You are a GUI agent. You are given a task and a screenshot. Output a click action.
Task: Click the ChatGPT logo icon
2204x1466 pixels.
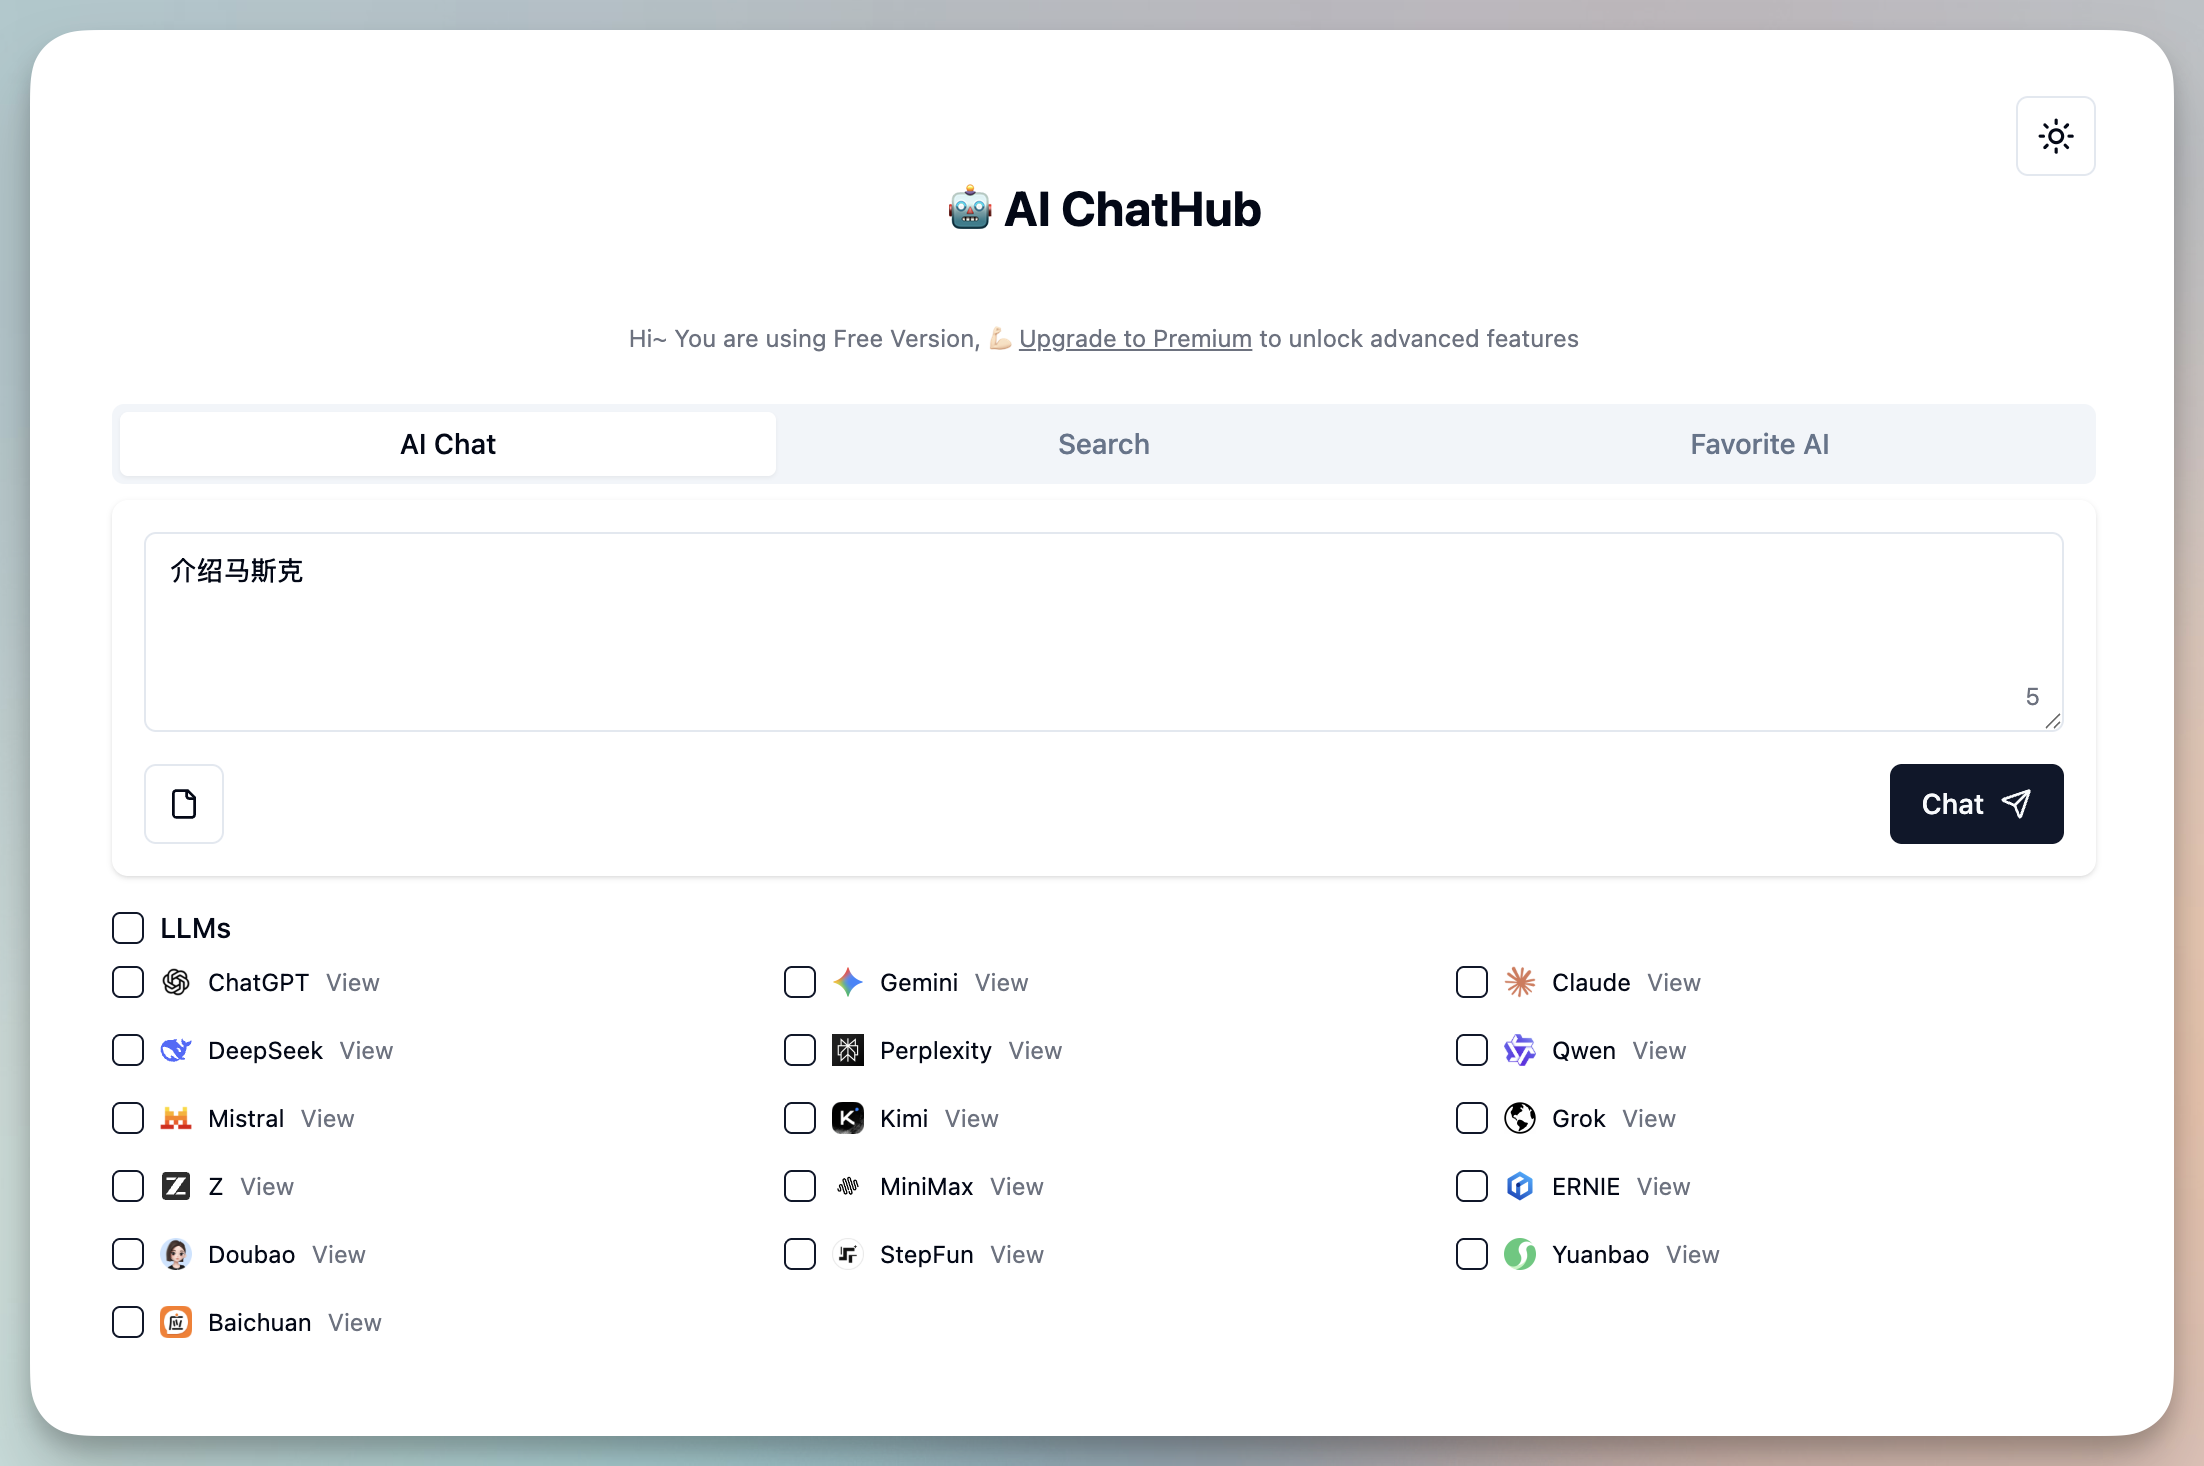pyautogui.click(x=176, y=982)
